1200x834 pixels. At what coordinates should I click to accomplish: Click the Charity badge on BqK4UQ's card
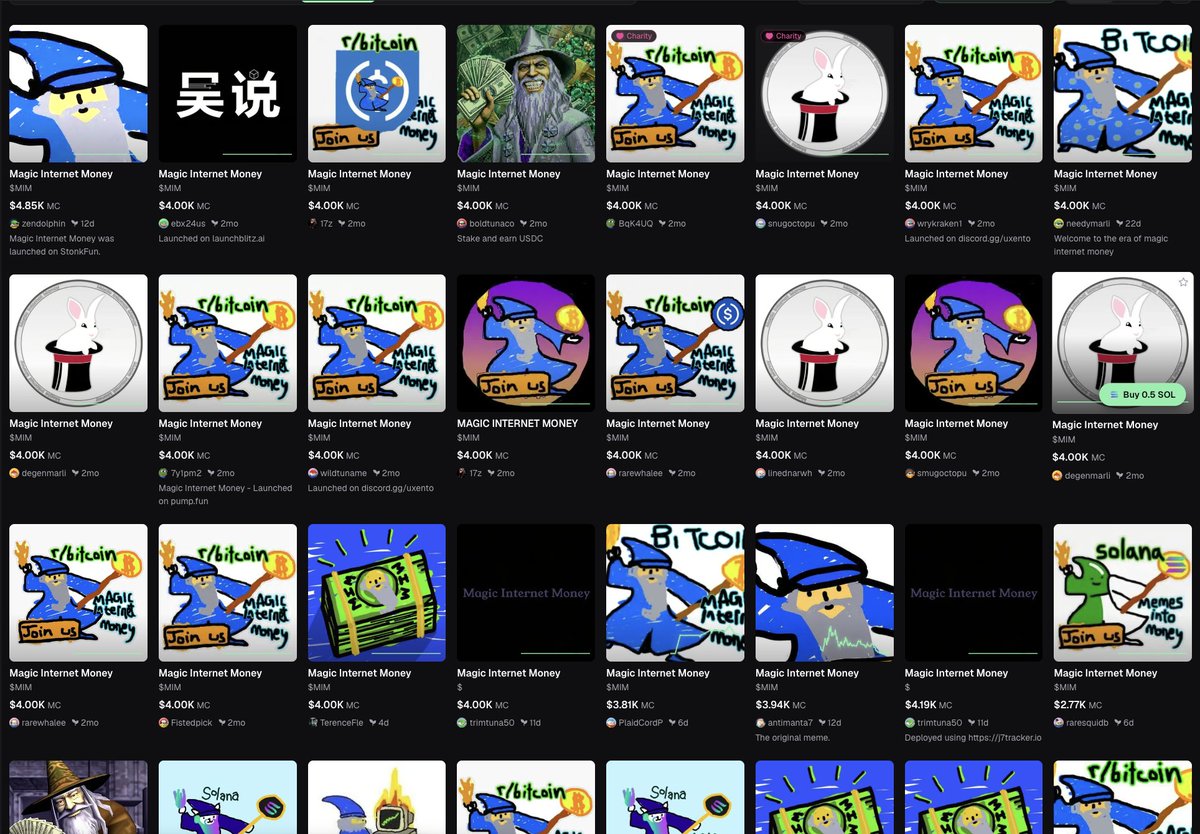pos(634,36)
